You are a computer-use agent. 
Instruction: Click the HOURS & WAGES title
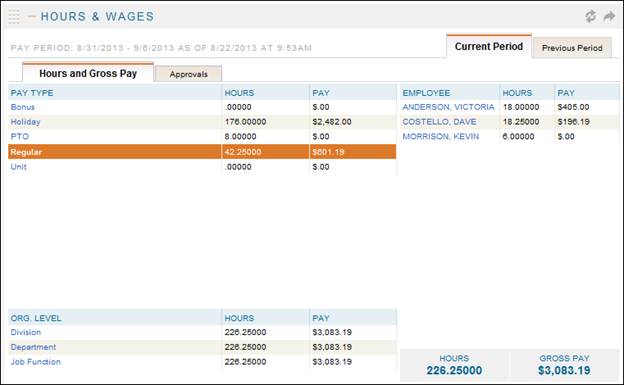(x=97, y=16)
